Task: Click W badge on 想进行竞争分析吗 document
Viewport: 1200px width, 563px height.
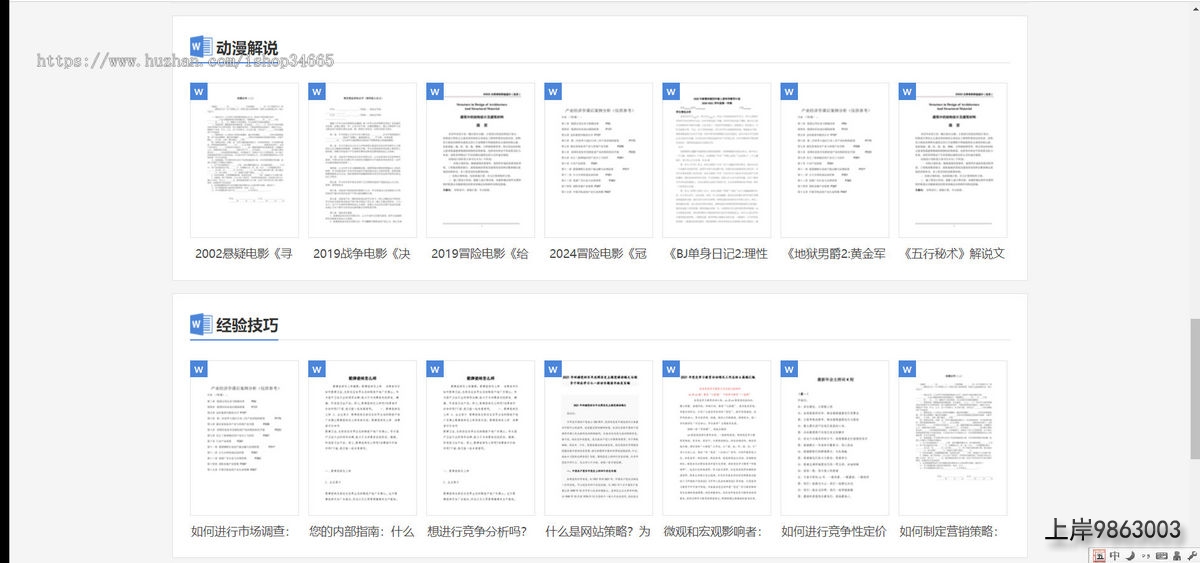Action: (434, 370)
